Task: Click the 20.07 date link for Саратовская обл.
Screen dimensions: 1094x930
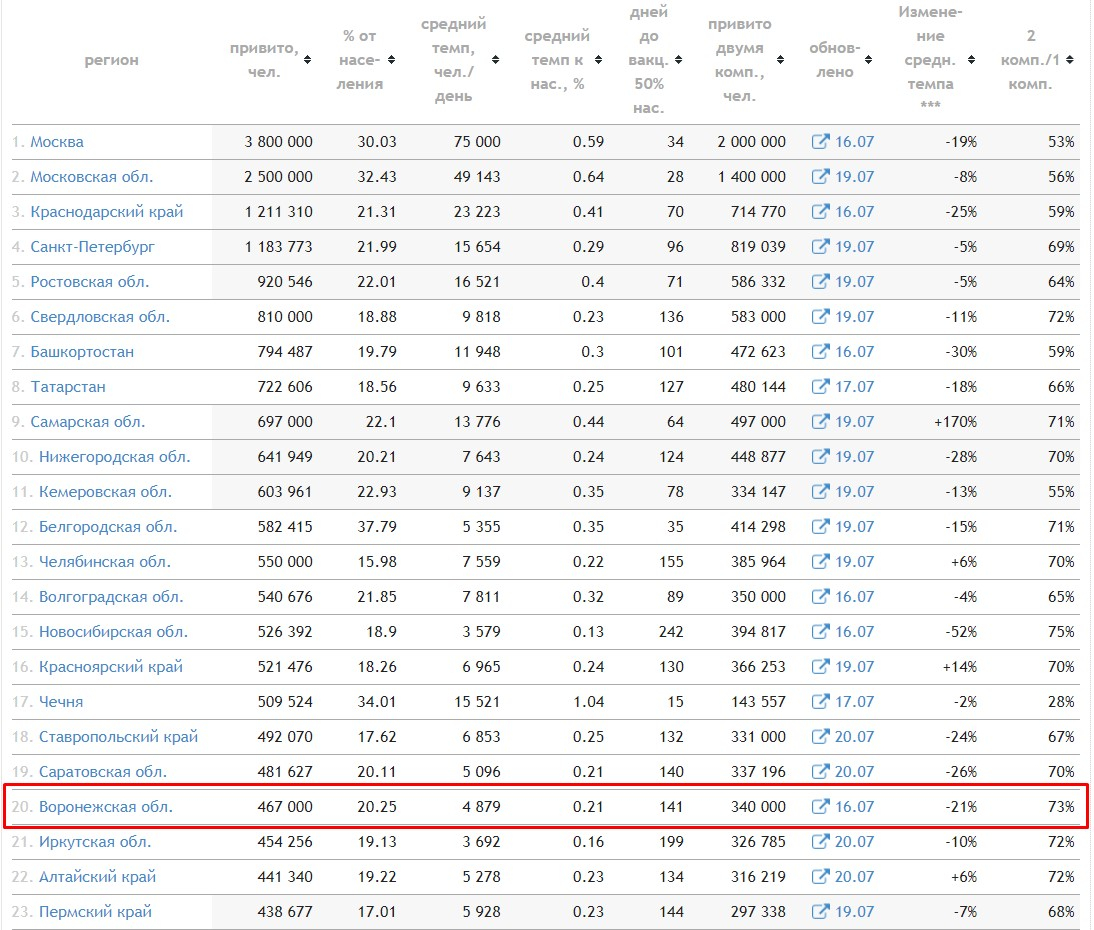Action: 854,772
